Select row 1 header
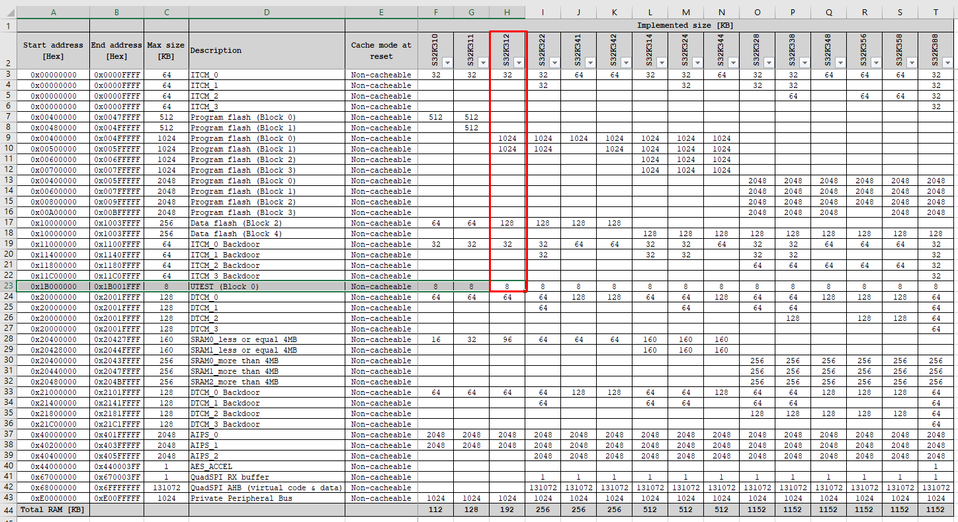 click(8, 26)
